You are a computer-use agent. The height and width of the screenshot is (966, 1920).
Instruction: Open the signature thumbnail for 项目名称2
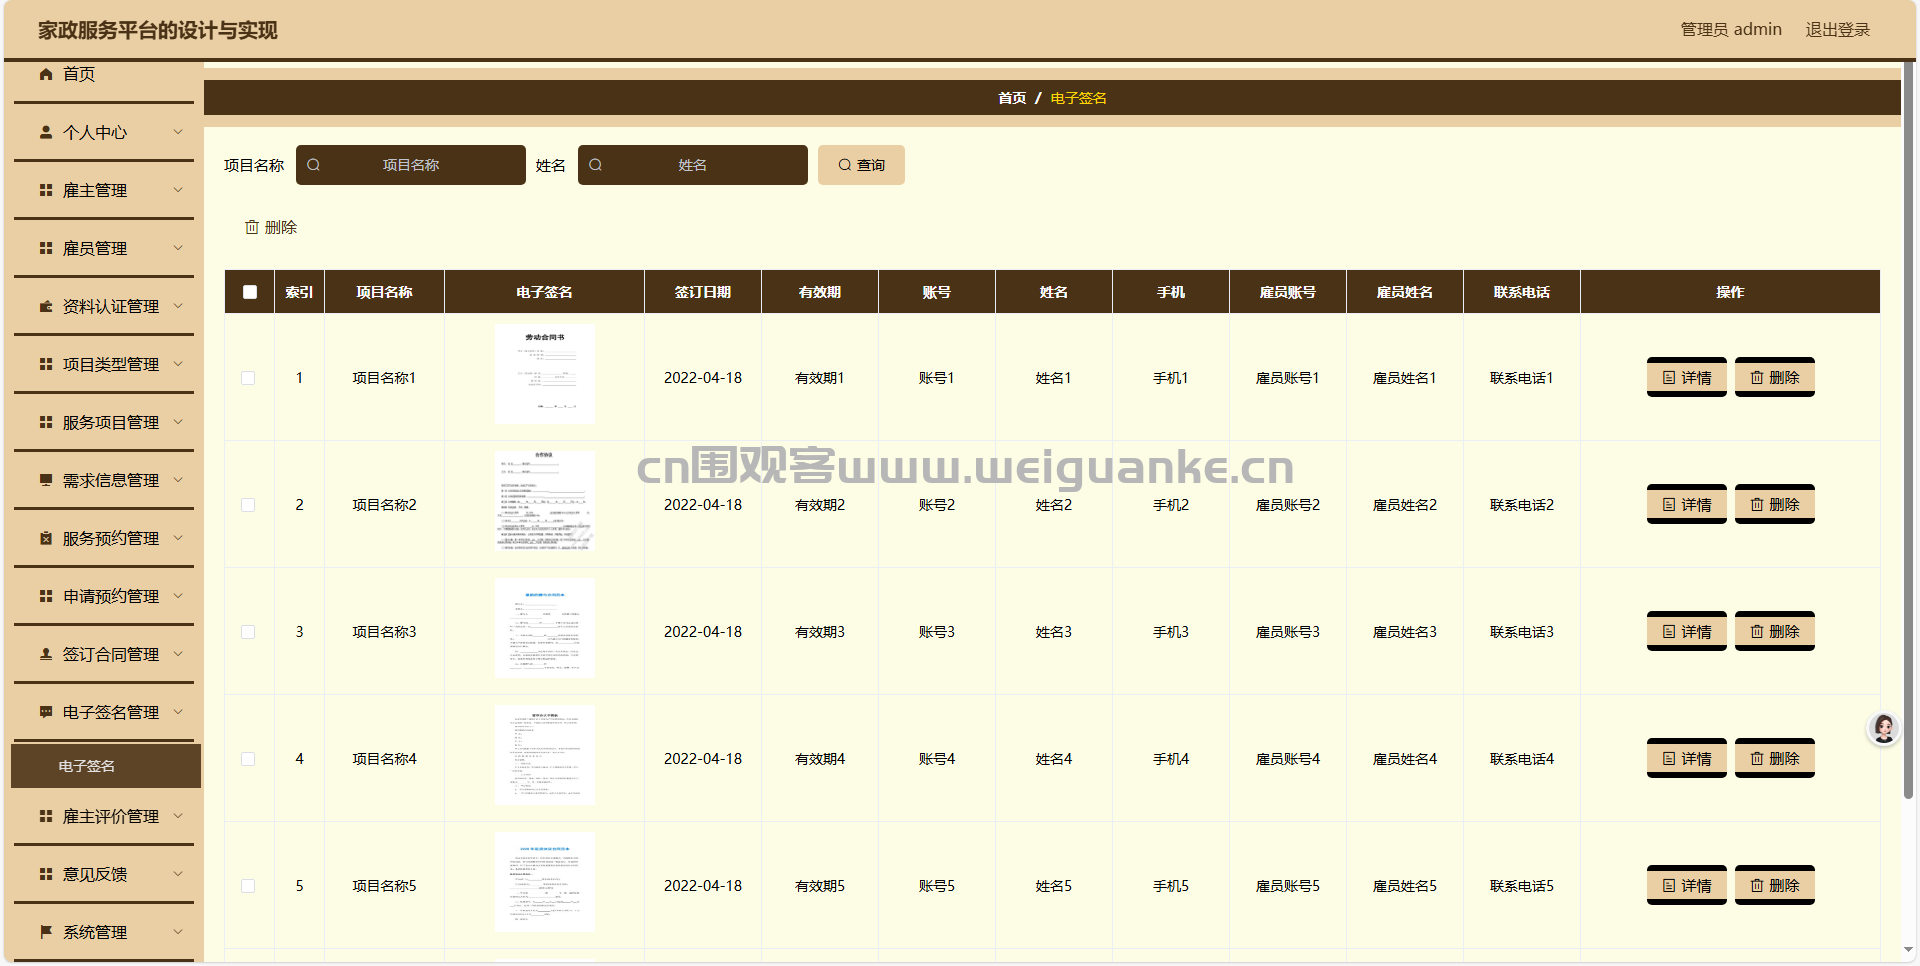545,501
